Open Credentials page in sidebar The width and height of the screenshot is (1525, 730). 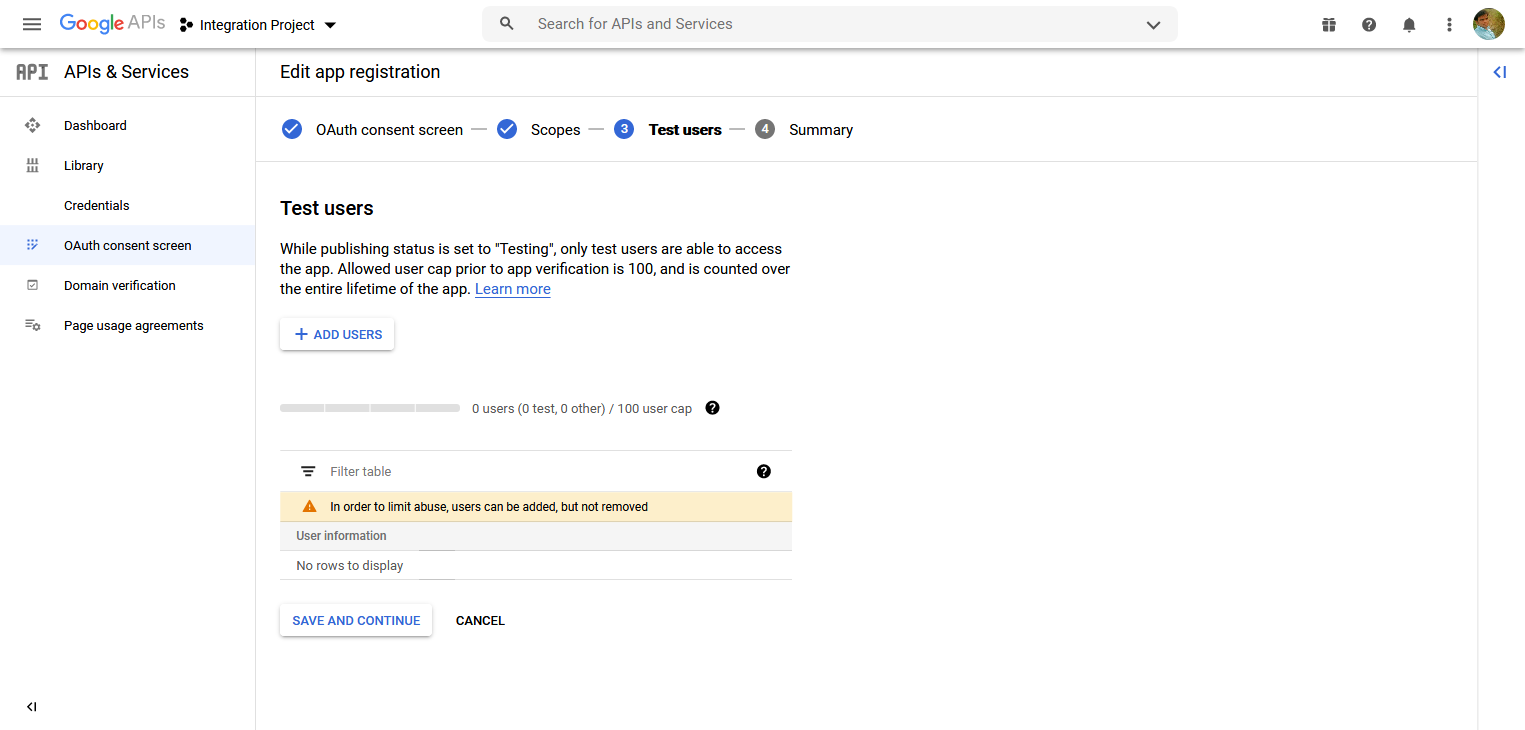coord(97,206)
